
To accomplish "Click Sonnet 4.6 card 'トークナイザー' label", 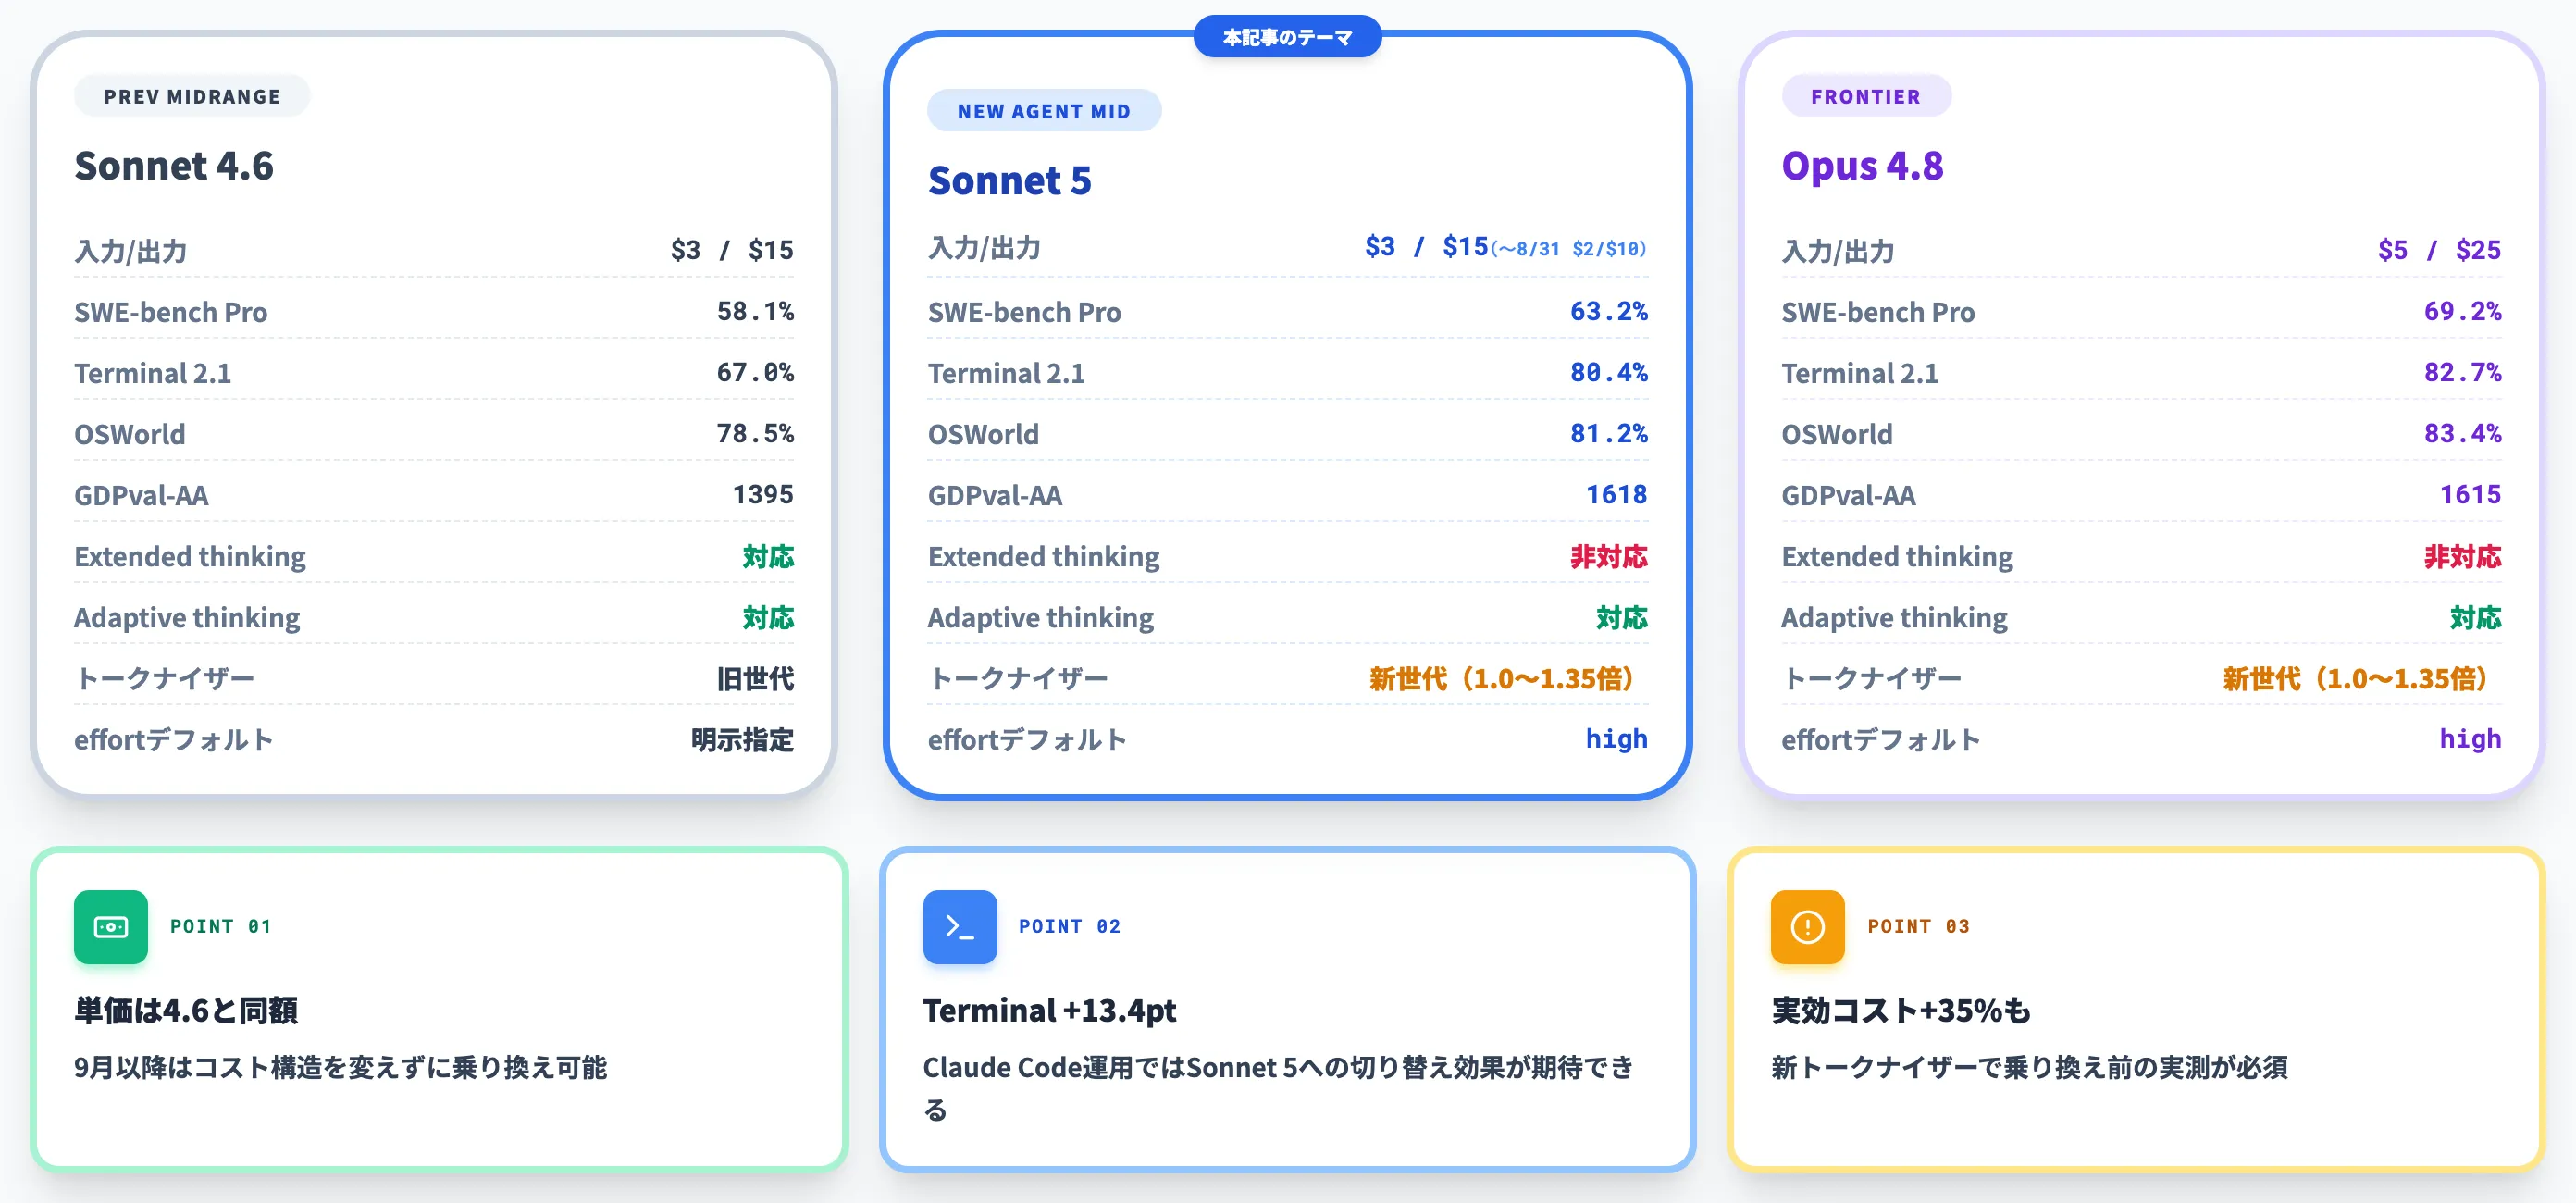I will coord(165,679).
